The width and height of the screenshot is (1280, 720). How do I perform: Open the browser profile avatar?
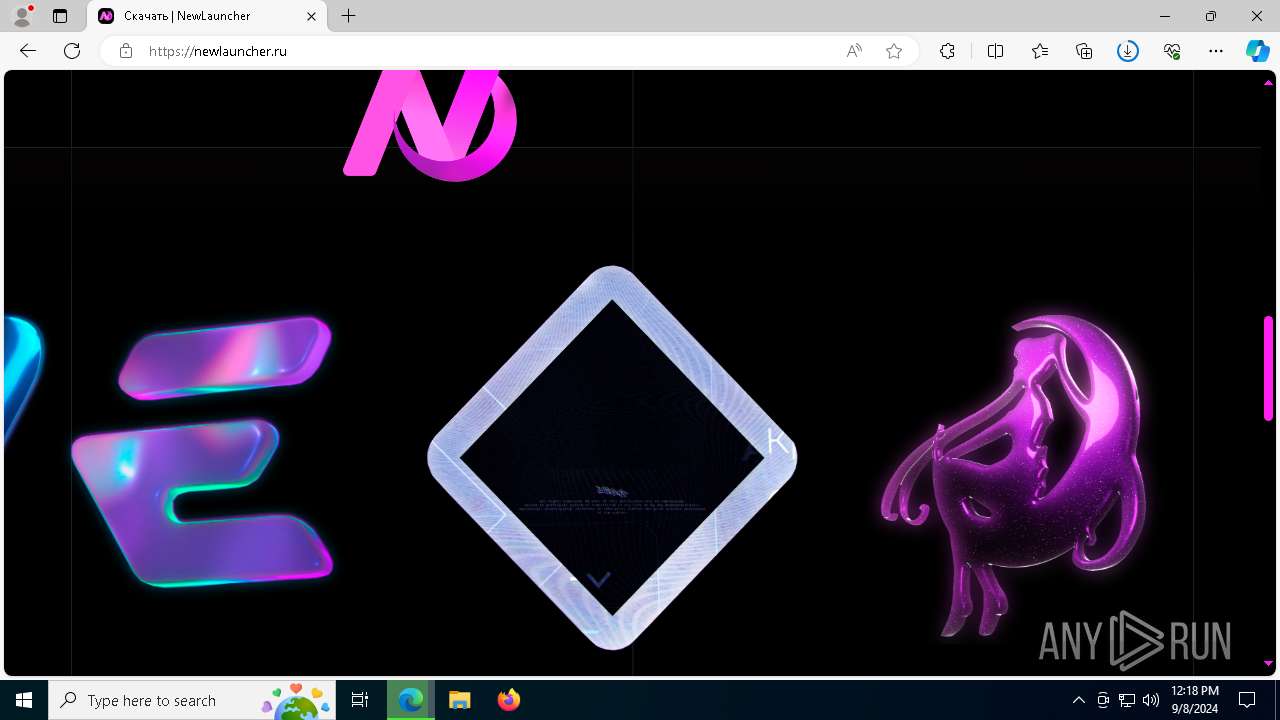pos(21,16)
